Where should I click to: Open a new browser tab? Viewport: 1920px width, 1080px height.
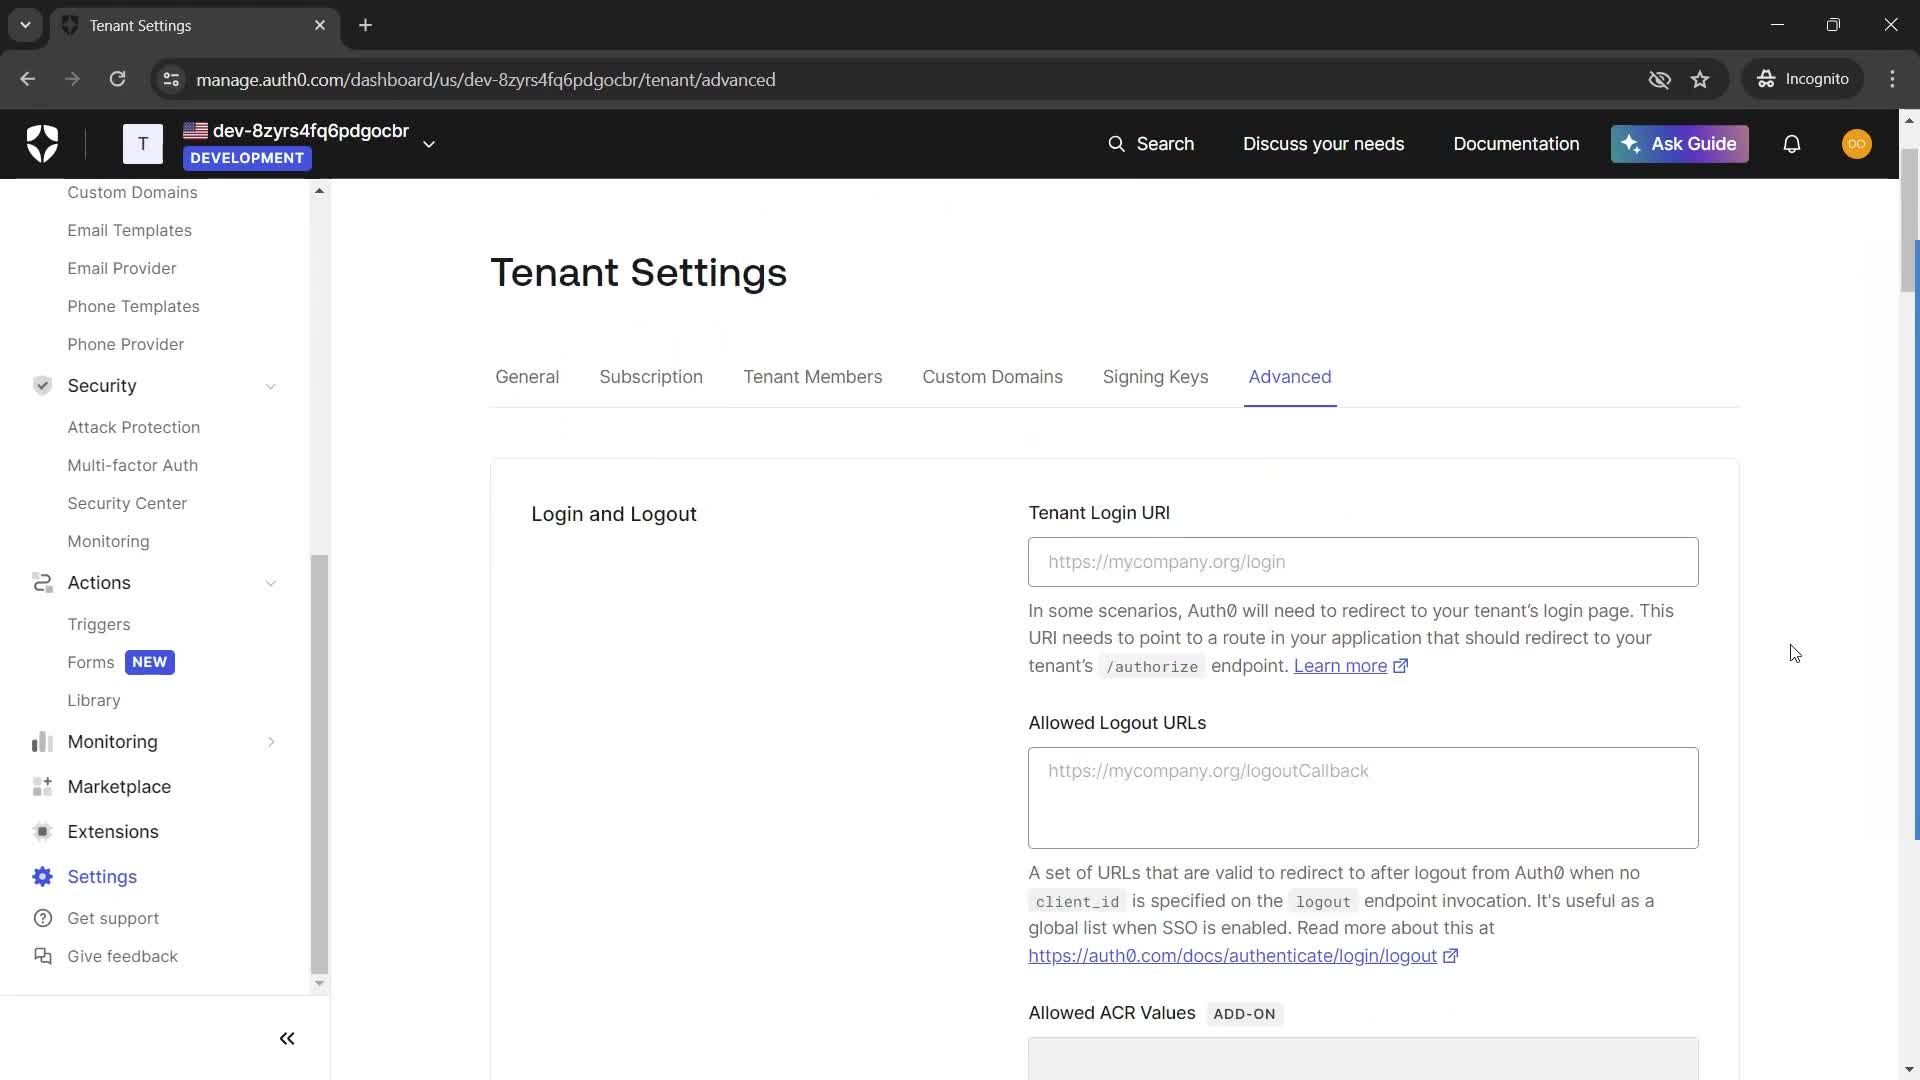click(366, 25)
